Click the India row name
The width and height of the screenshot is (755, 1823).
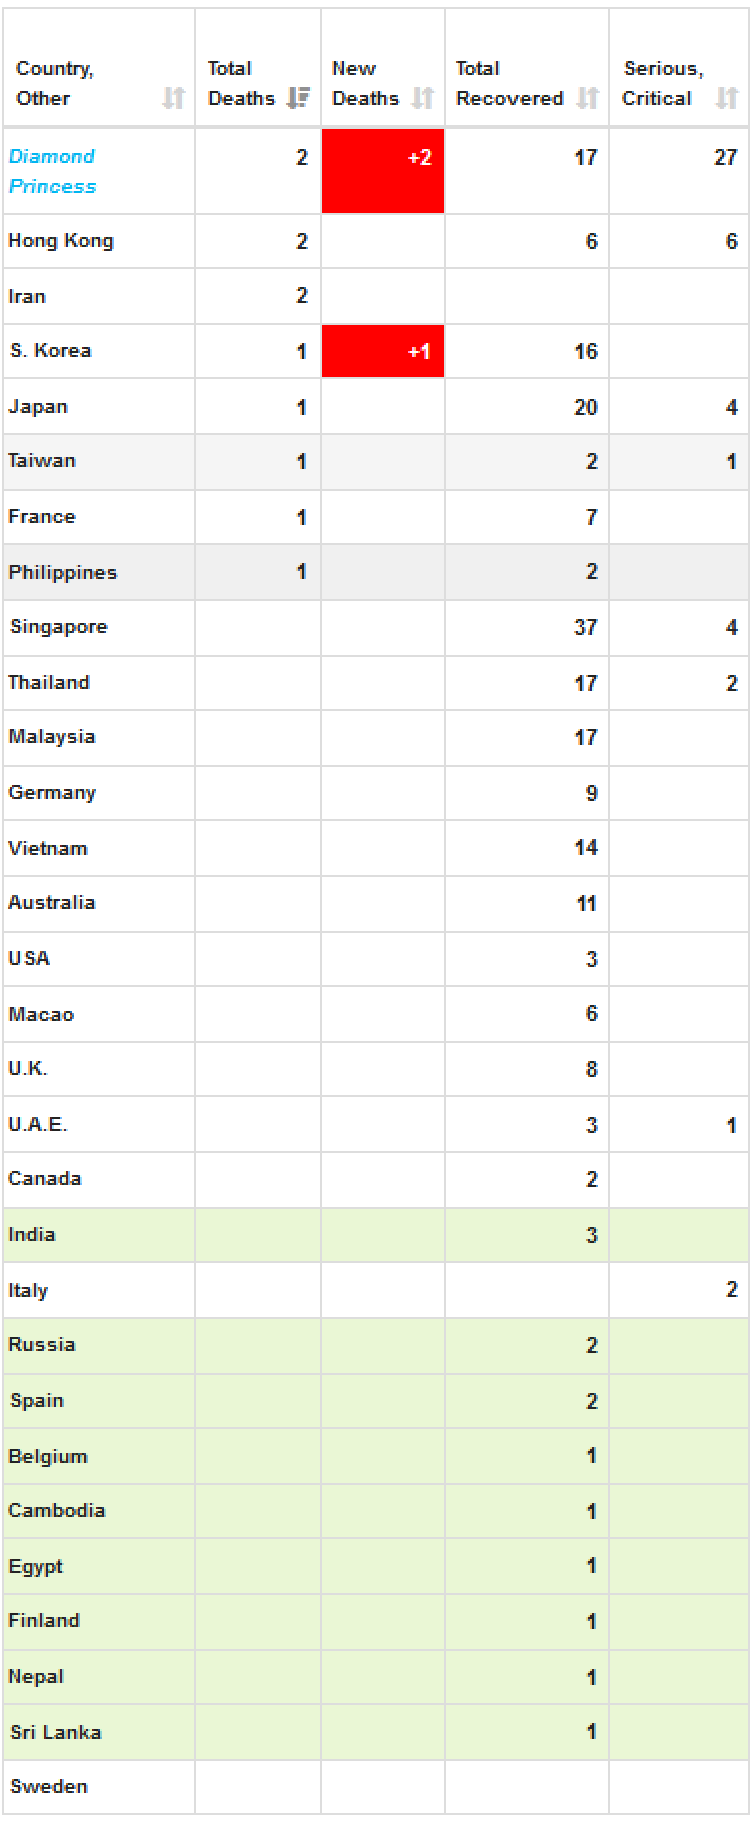[32, 1234]
